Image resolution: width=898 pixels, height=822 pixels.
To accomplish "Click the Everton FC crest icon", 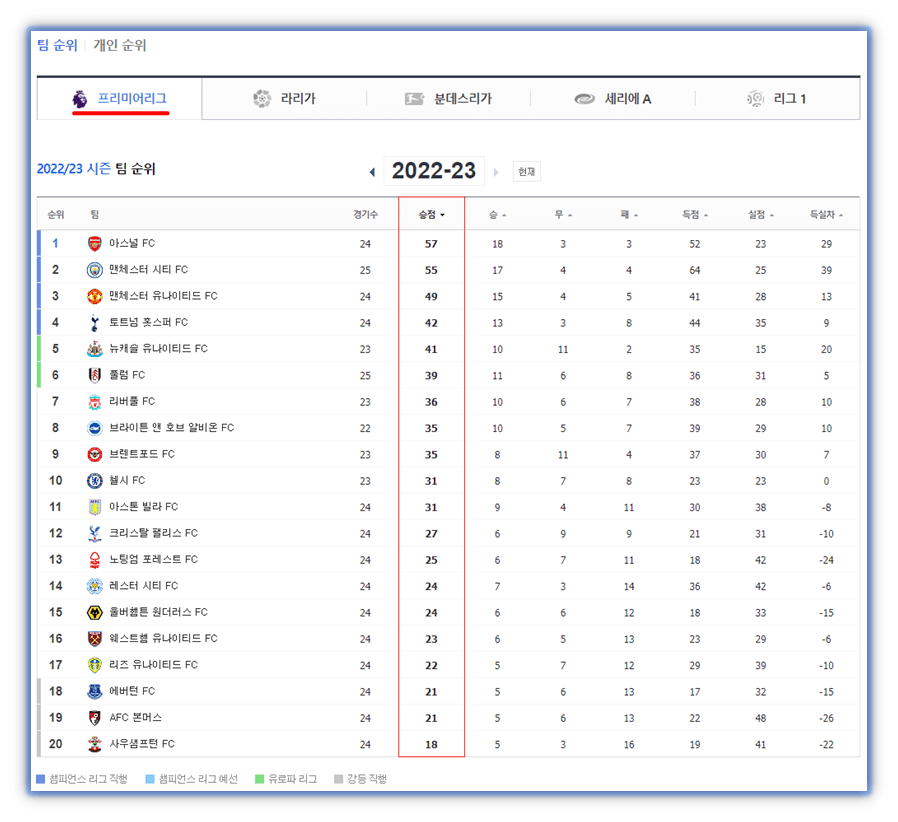I will pos(94,691).
